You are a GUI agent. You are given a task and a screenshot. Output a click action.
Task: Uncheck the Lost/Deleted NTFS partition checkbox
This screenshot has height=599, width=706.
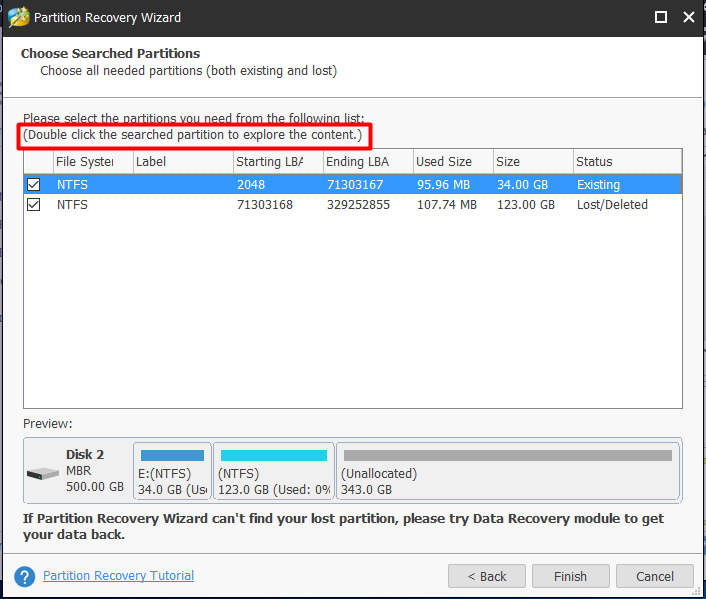33,204
